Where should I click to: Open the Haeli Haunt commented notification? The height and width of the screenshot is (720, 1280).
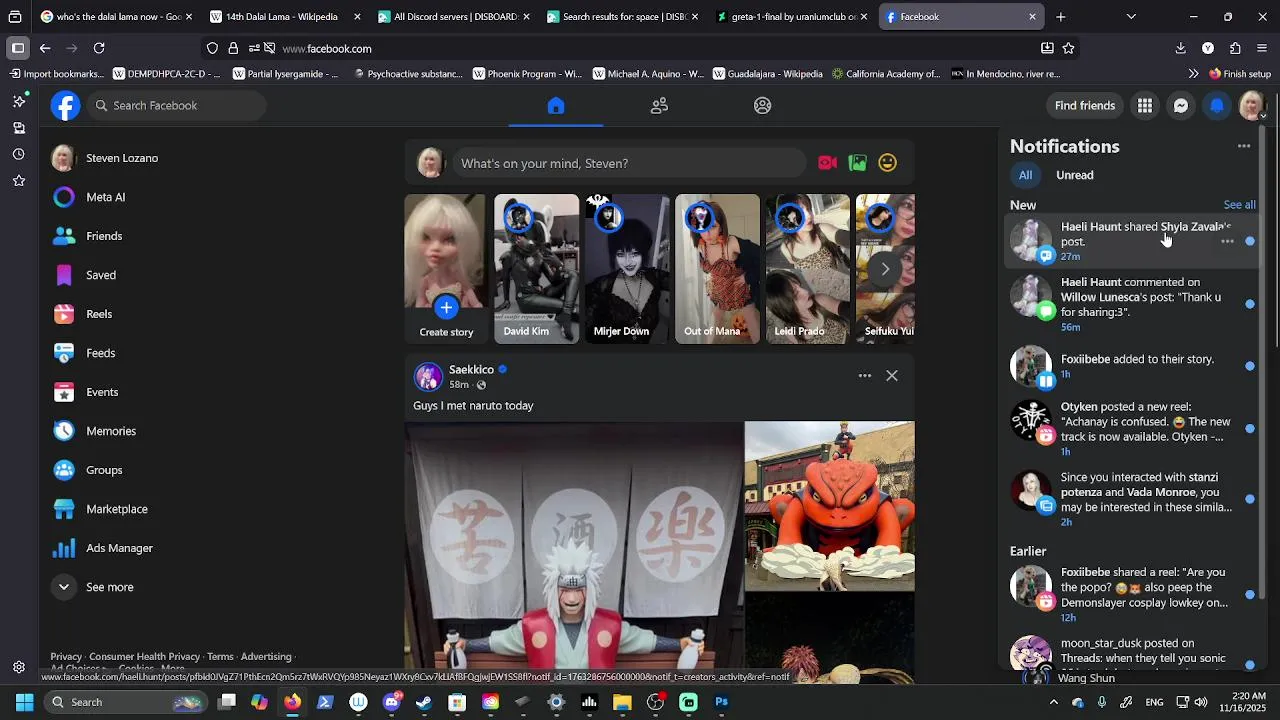pos(1131,304)
